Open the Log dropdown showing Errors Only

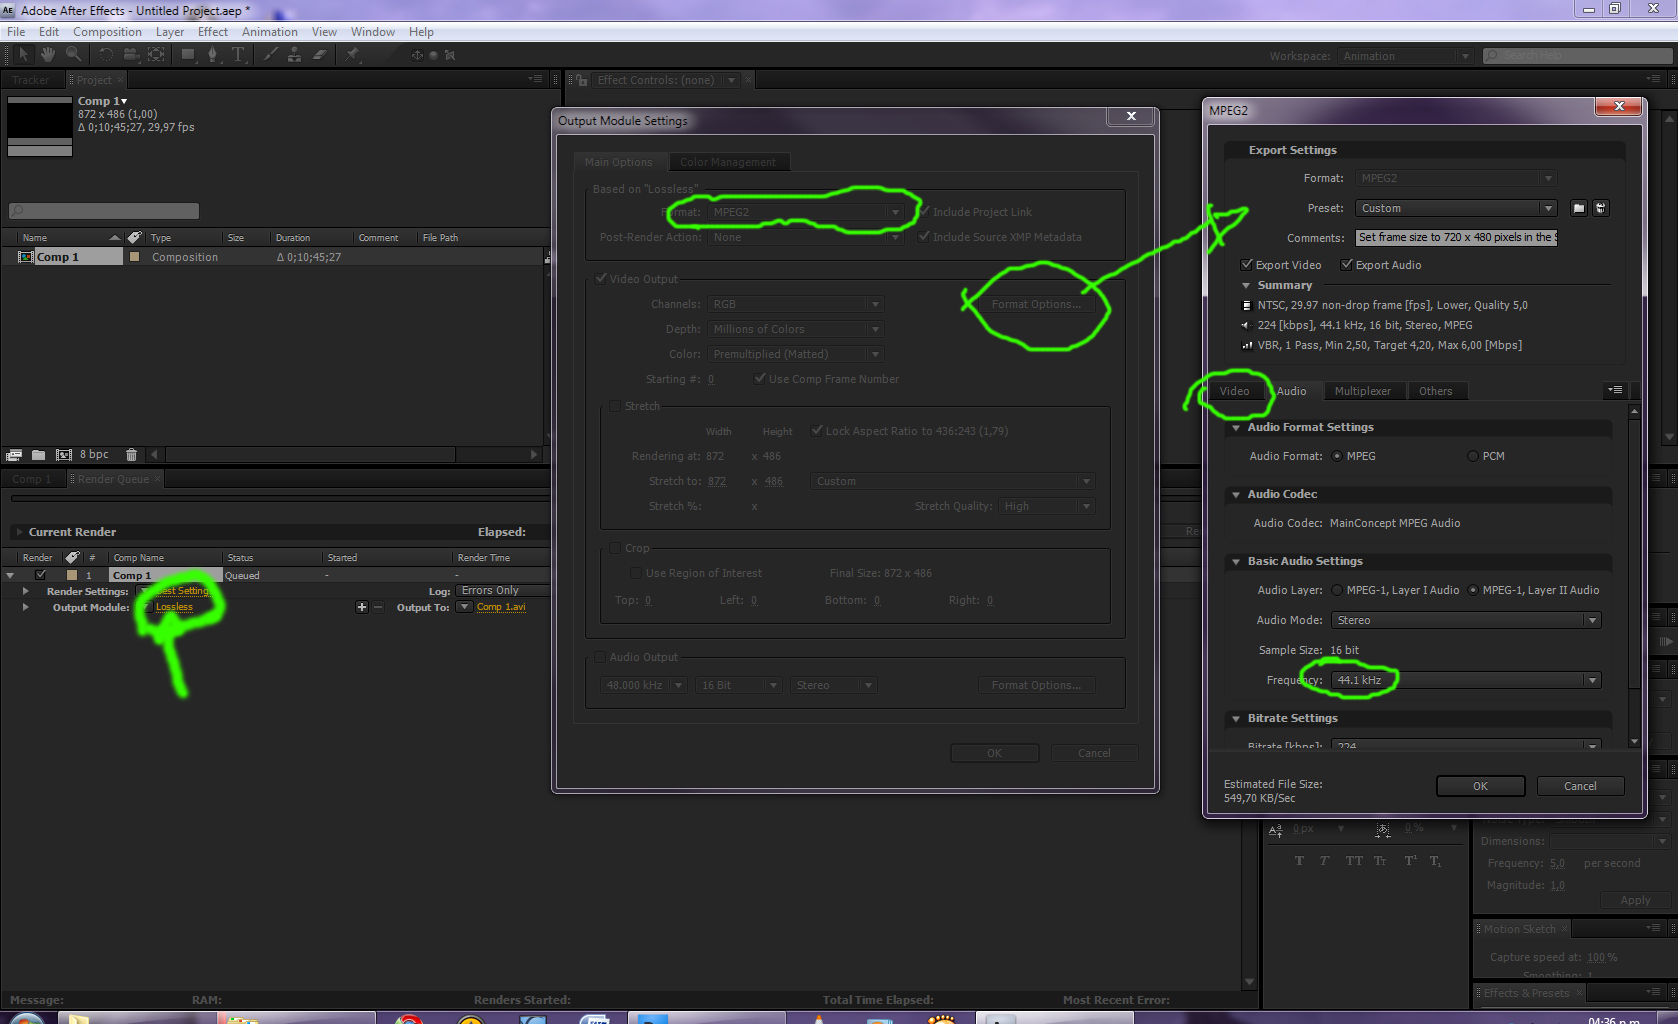(504, 591)
